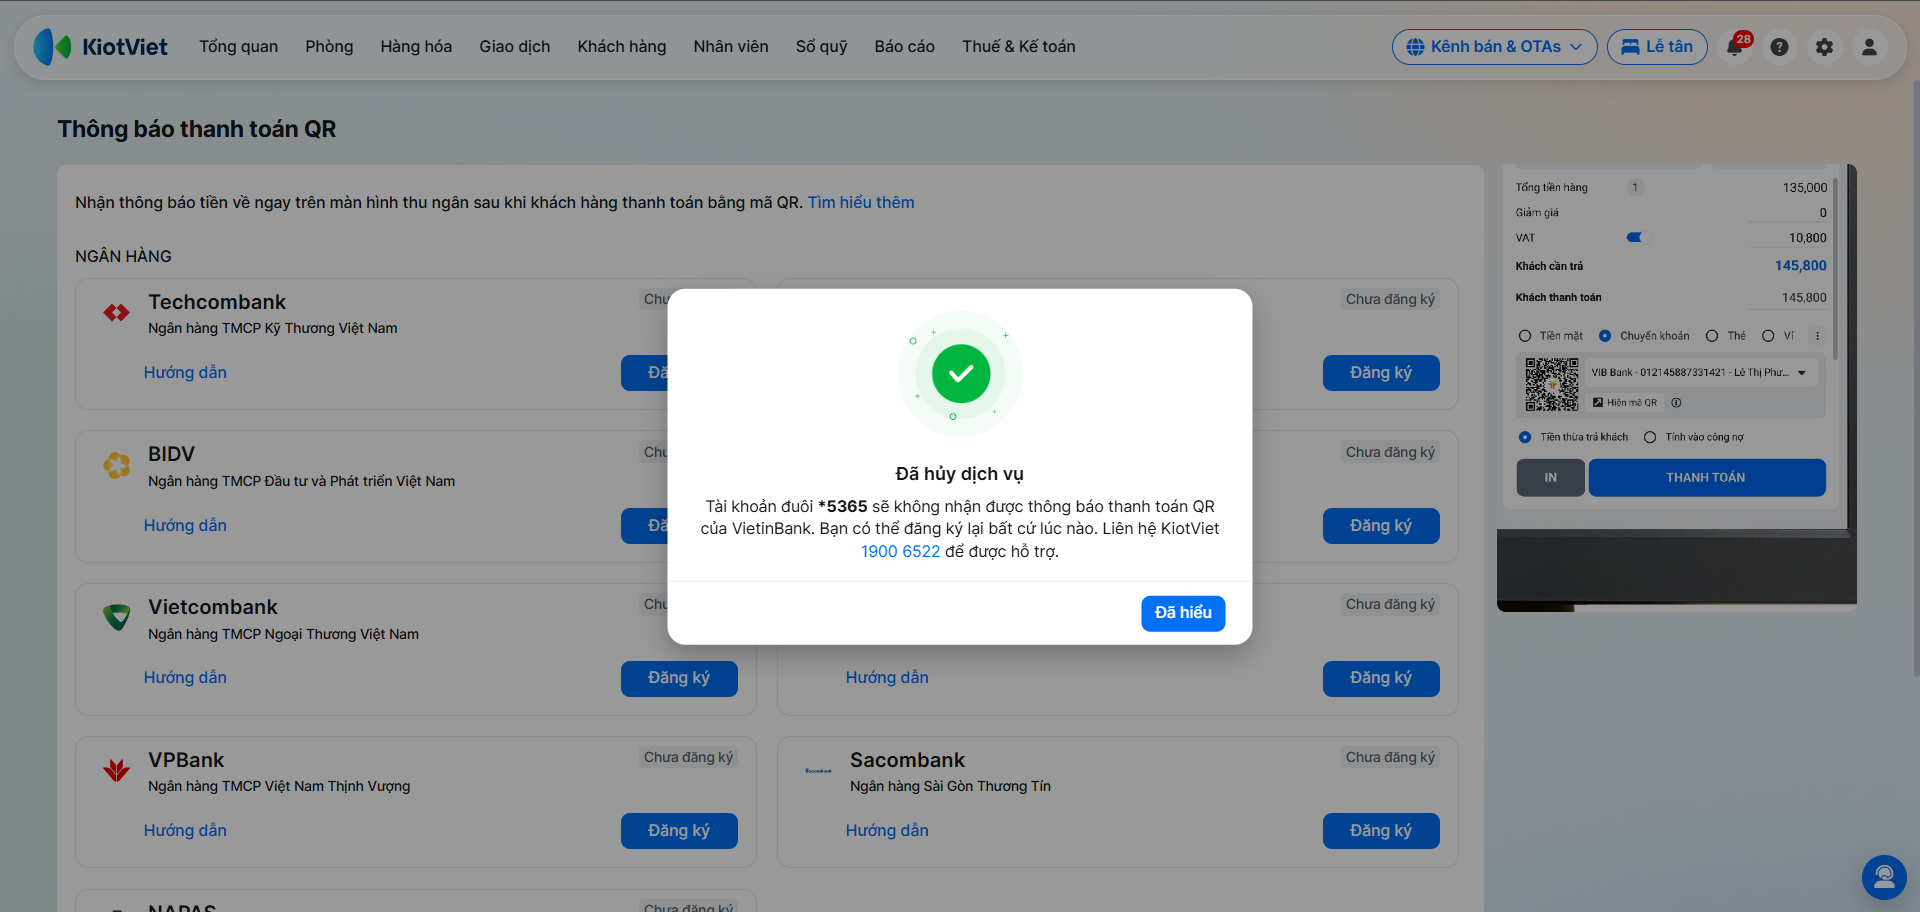The height and width of the screenshot is (912, 1920).
Task: Click VPBank's Chưa đăng ký status
Action: click(688, 758)
